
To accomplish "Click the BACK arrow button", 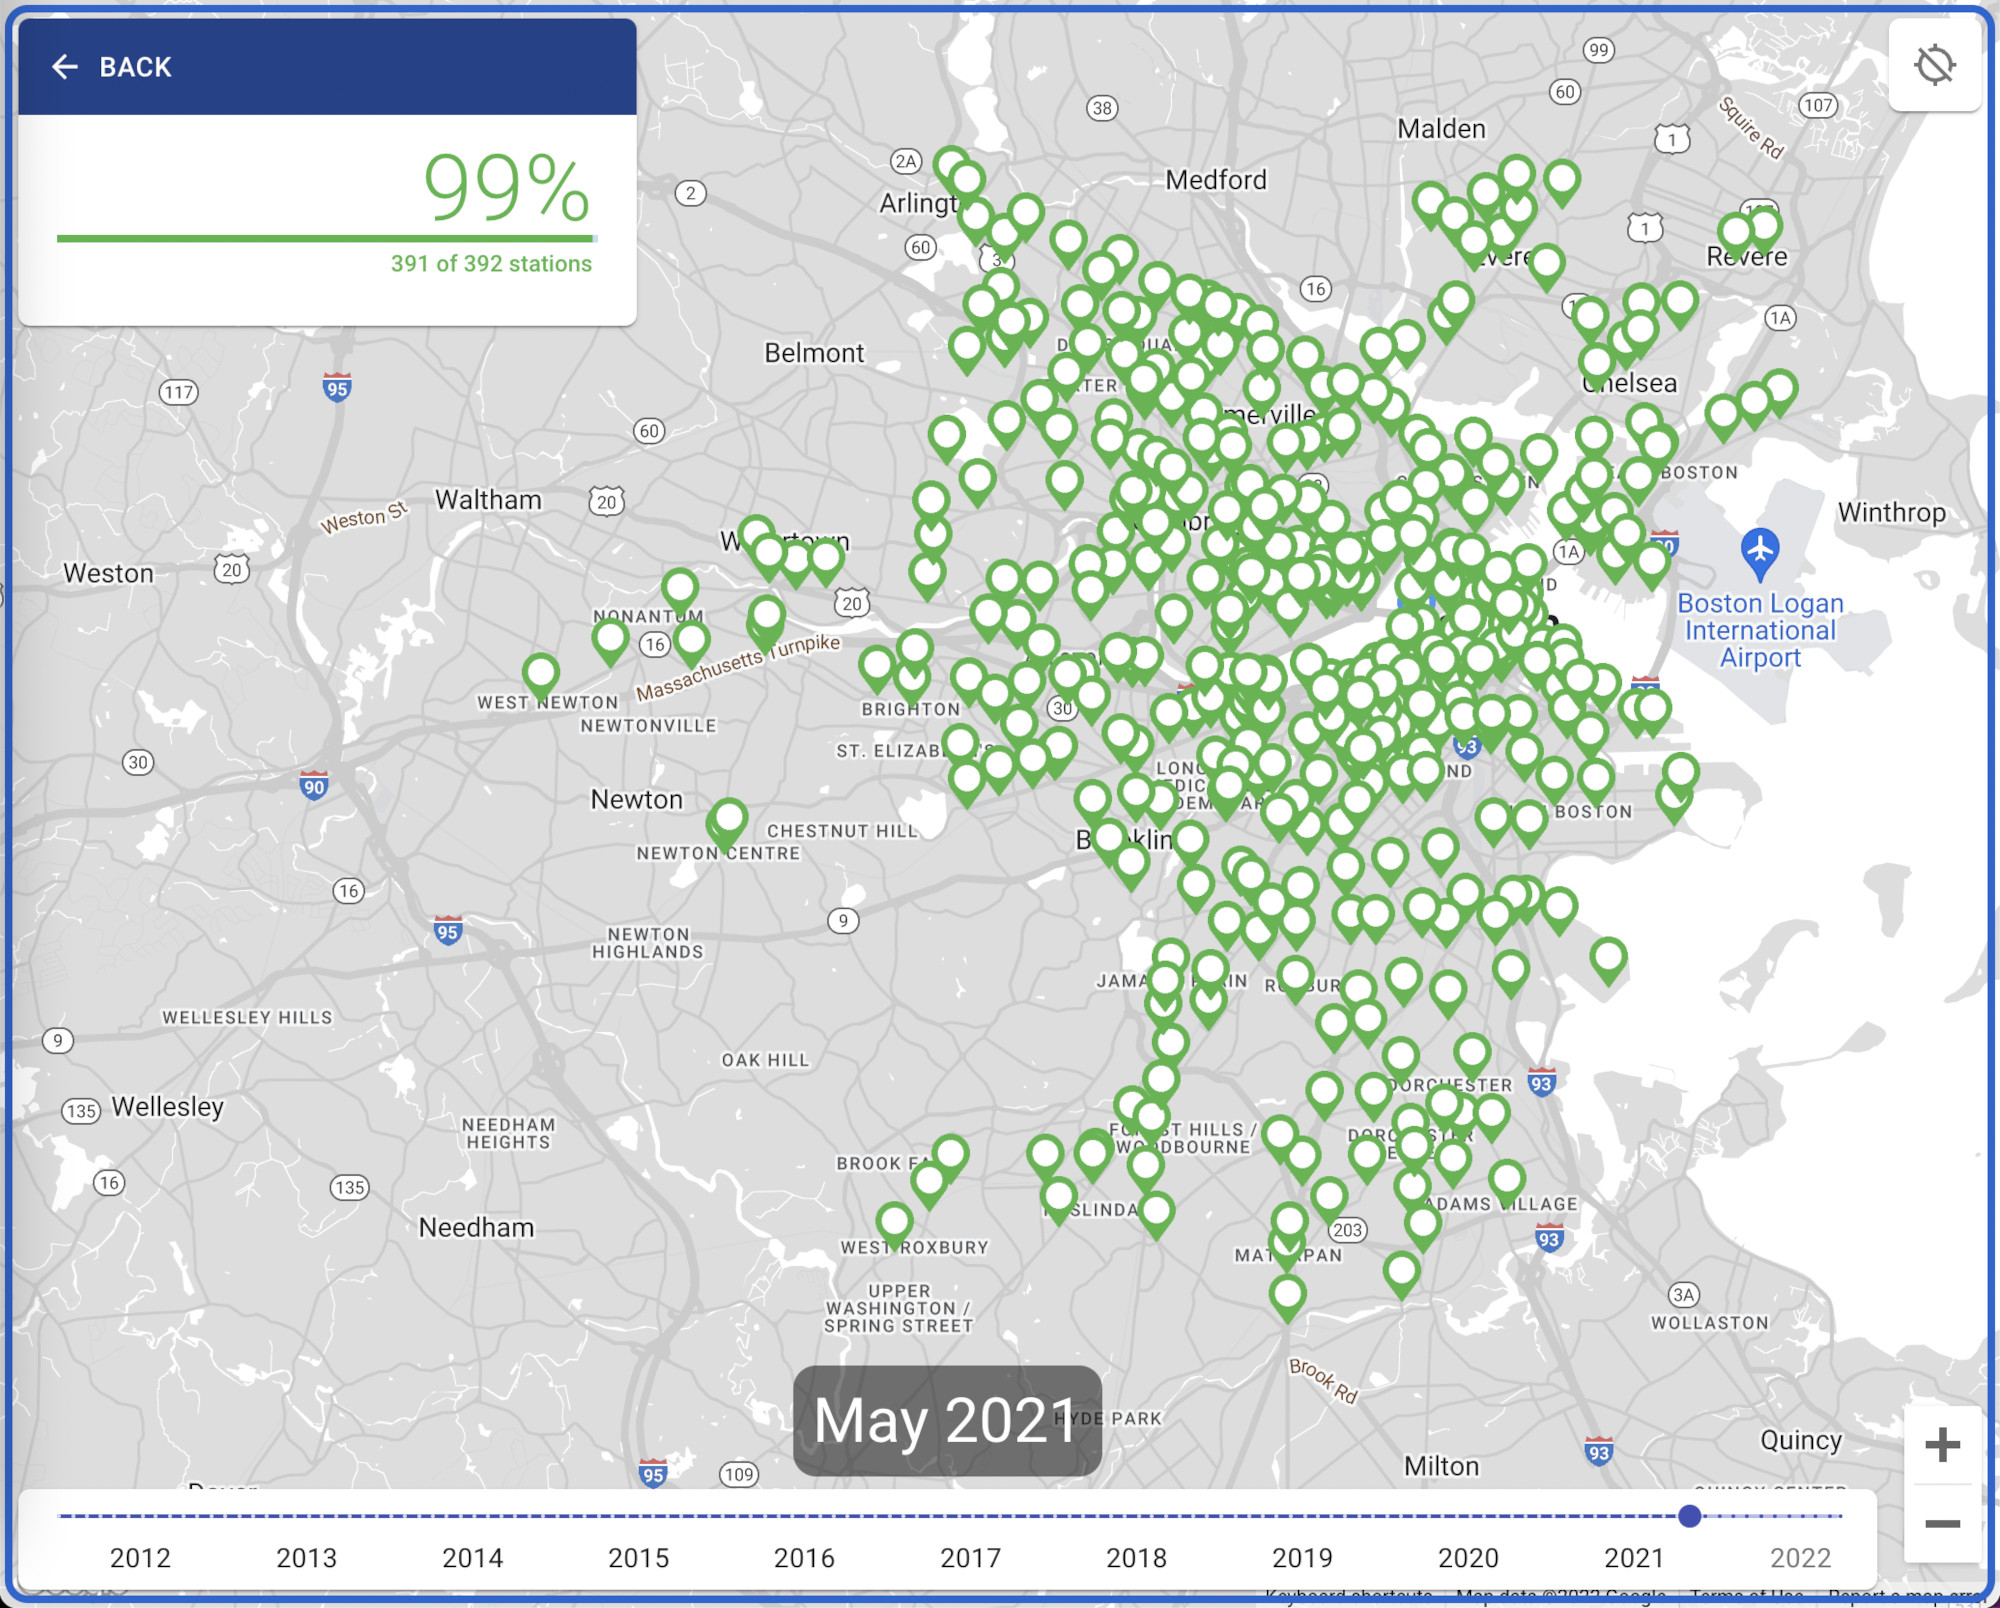I will pos(66,67).
